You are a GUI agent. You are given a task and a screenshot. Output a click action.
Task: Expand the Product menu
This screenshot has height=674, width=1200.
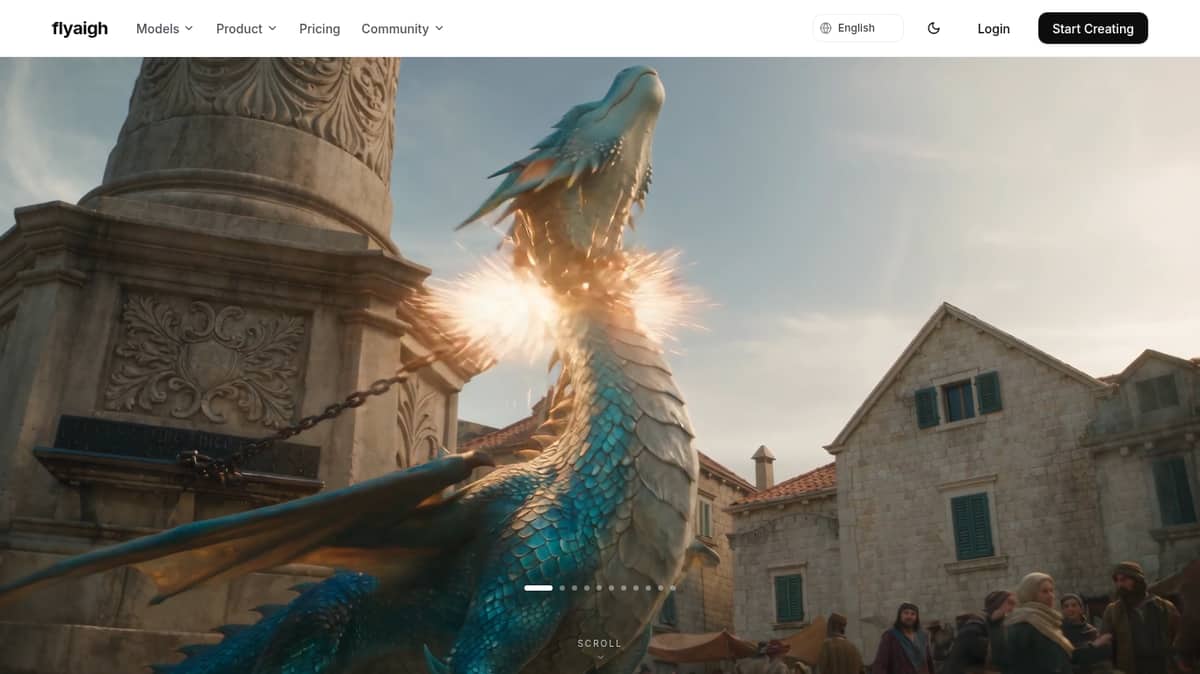(246, 28)
